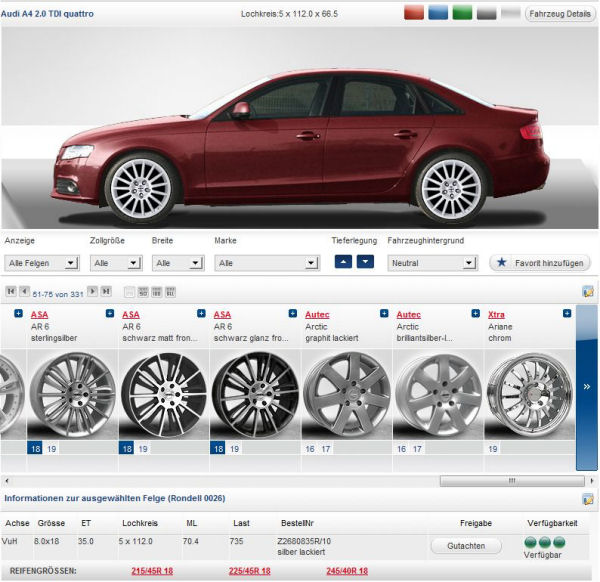Click plus icon on ASA AR 6 schwarz glanz

(x=293, y=314)
